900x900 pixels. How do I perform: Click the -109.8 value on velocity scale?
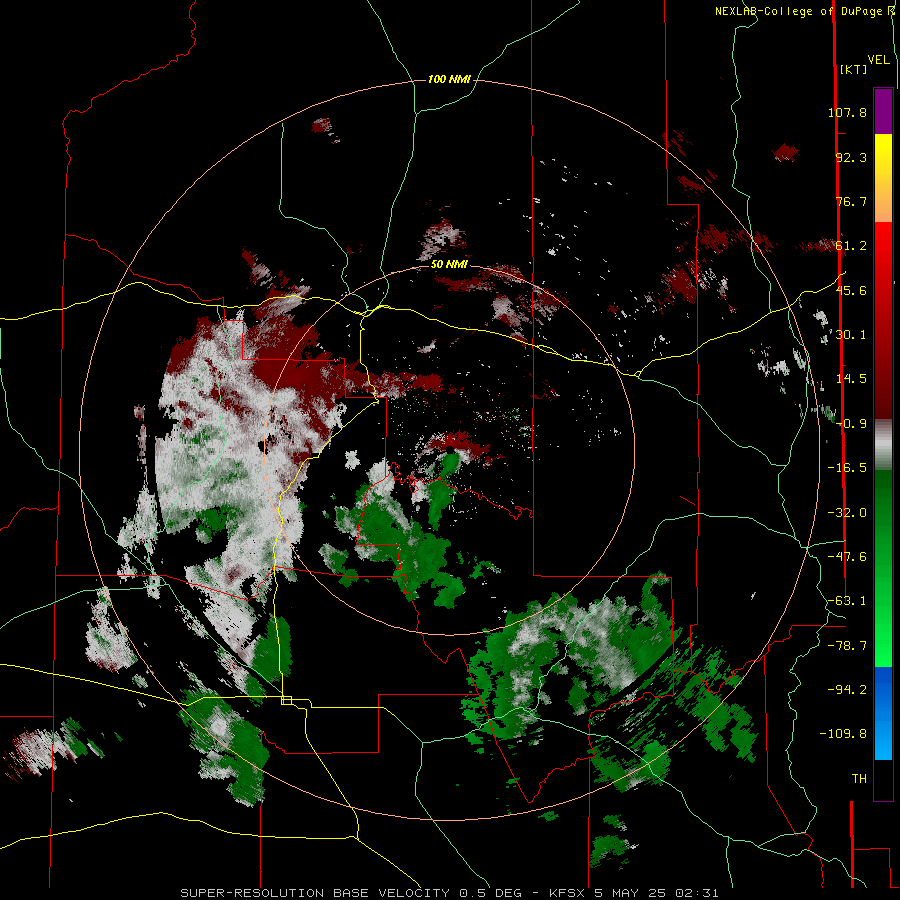pyautogui.click(x=843, y=734)
